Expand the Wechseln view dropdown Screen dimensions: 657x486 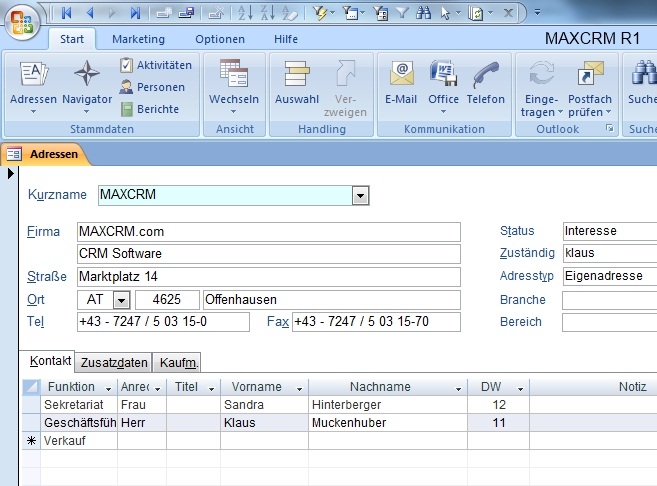233,111
